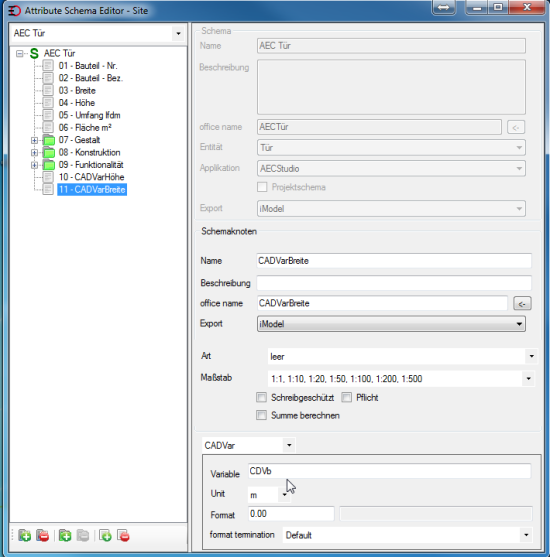
Task: Select tree item 04 - Höhe
Action: tap(77, 103)
